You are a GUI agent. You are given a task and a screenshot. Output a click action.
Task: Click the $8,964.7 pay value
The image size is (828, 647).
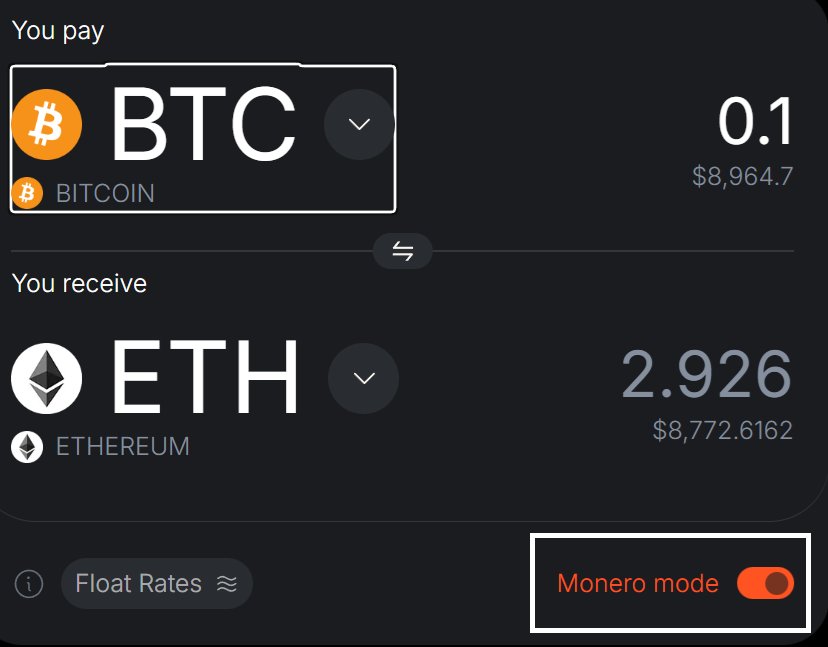(742, 177)
